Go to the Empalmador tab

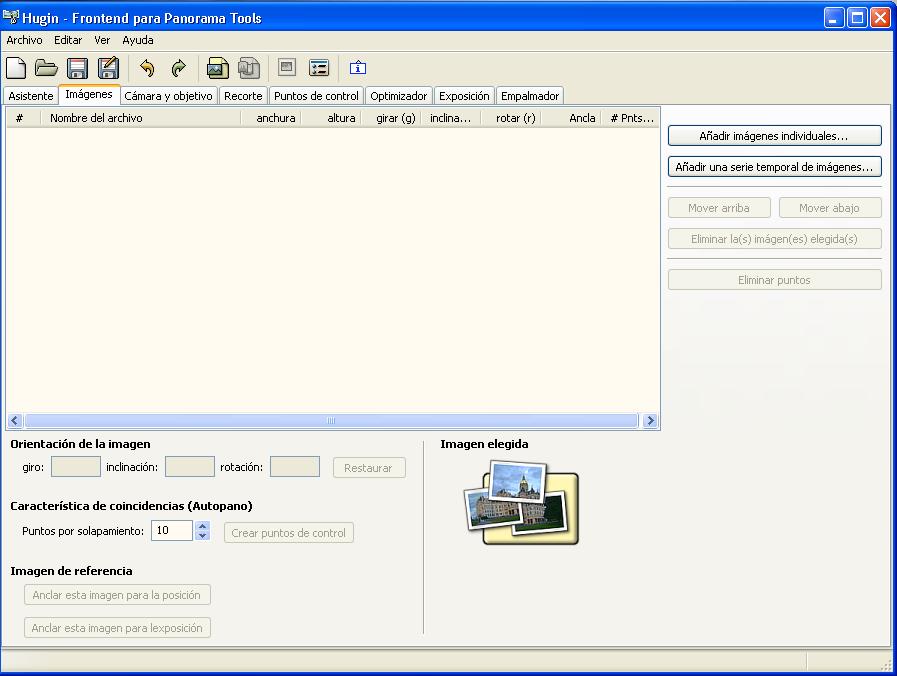click(530, 96)
